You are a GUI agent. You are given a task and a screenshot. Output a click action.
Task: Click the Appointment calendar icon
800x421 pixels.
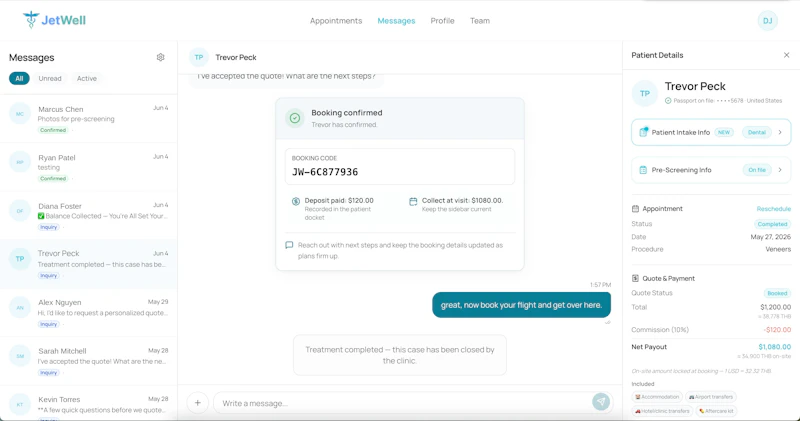tap(635, 209)
